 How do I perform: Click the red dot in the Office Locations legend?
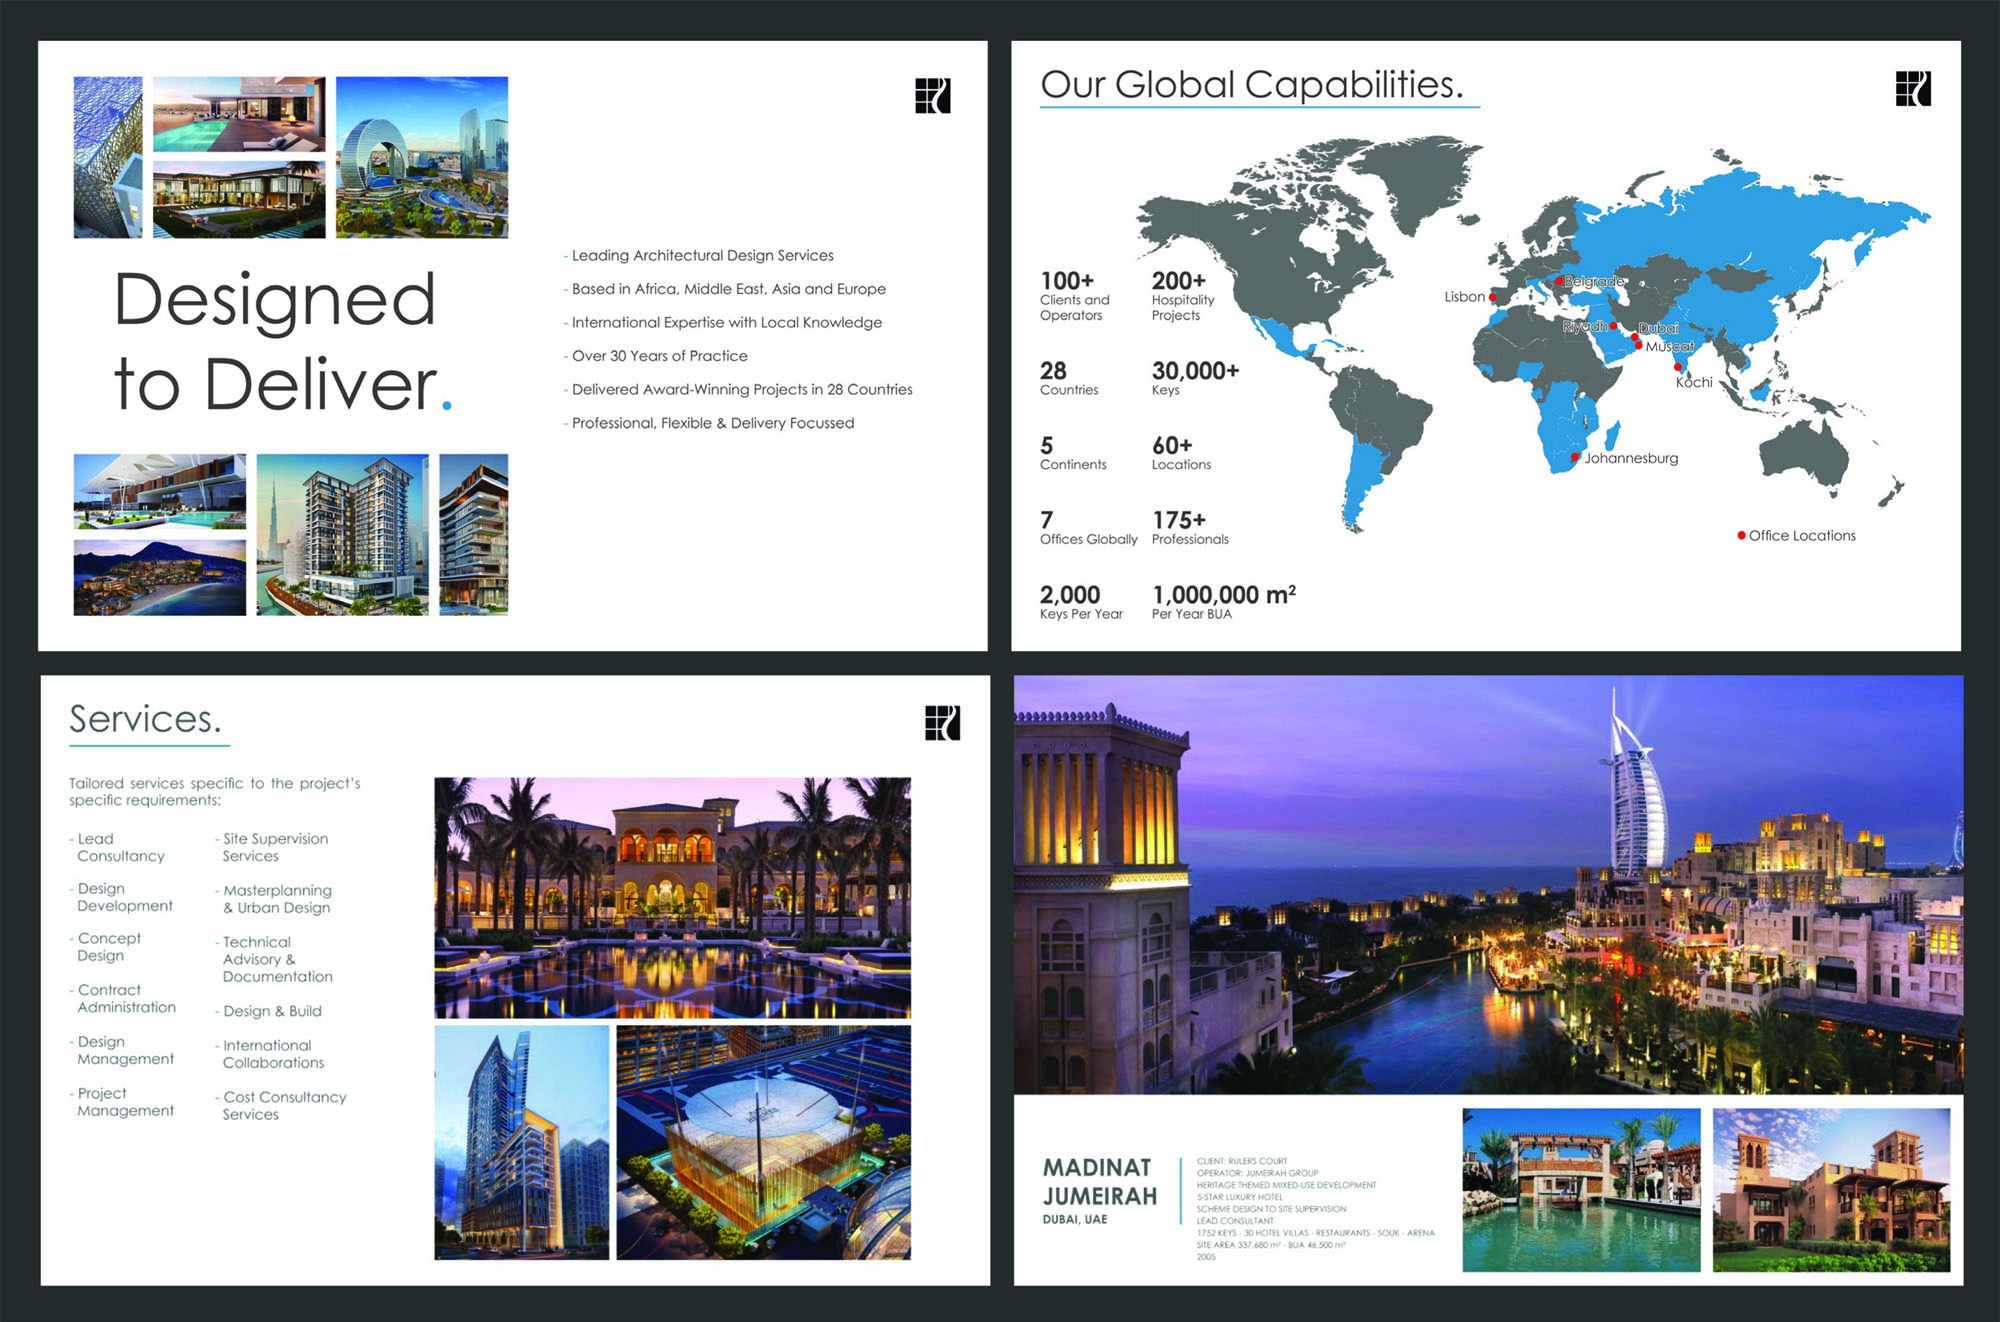pos(1741,536)
